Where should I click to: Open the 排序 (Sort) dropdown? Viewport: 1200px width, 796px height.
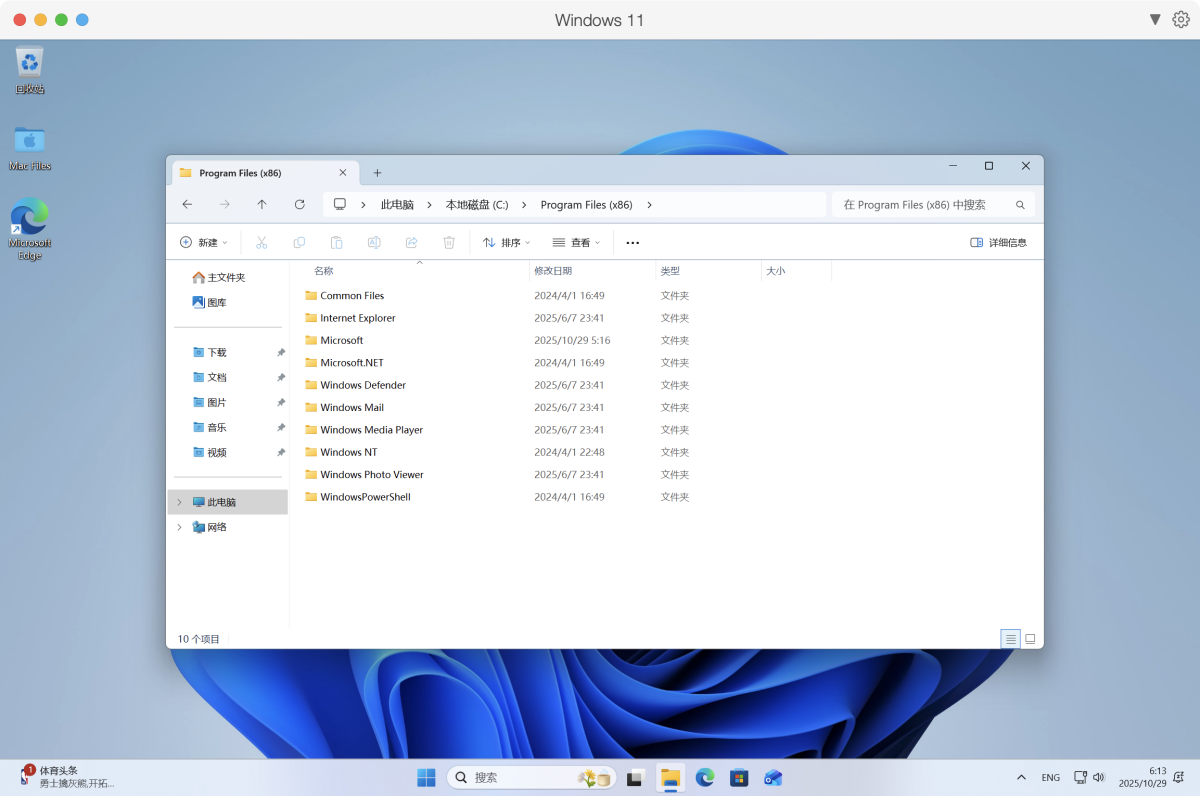click(x=506, y=242)
